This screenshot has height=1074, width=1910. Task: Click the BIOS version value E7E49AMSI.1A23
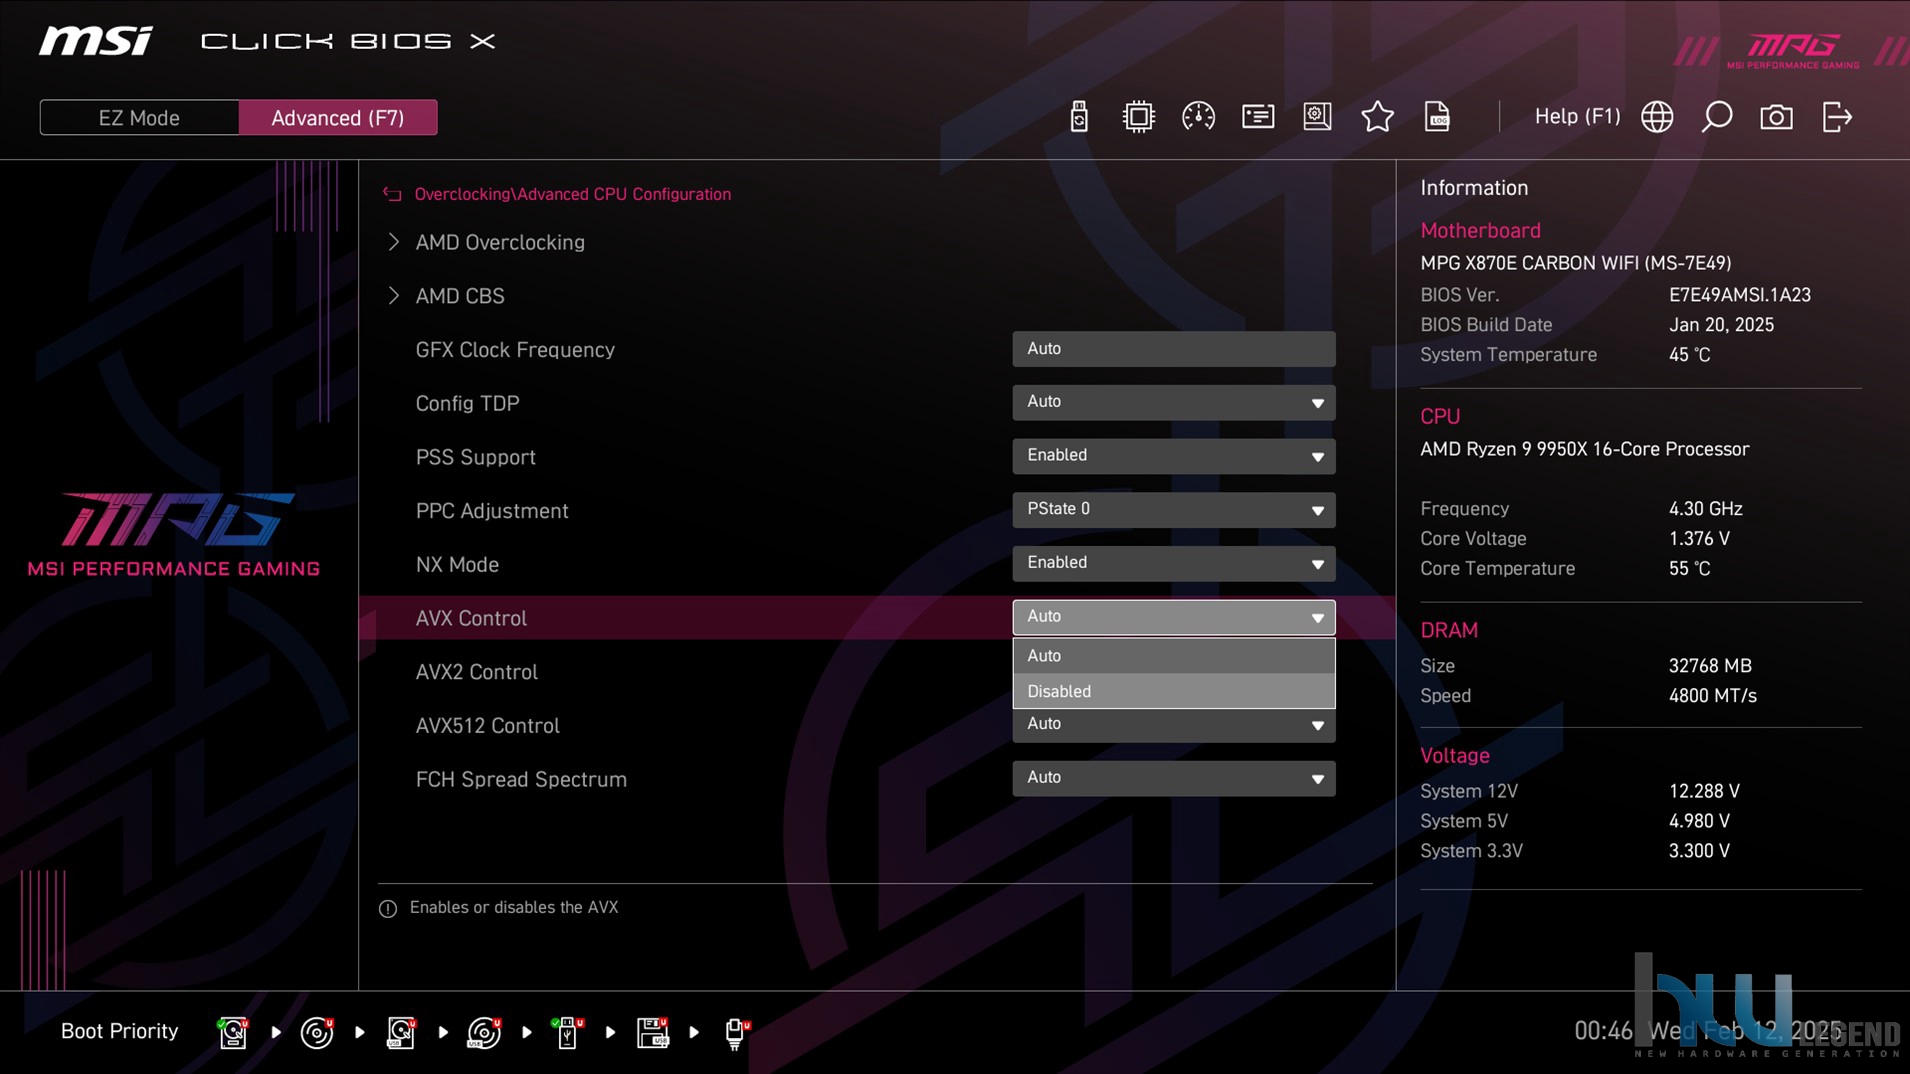click(1739, 295)
